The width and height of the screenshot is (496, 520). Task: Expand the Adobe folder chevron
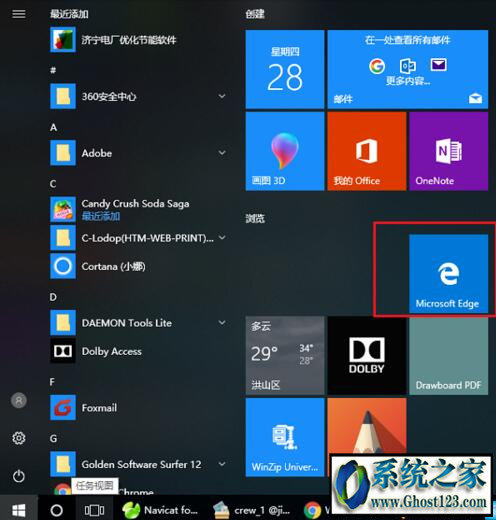[x=222, y=153]
